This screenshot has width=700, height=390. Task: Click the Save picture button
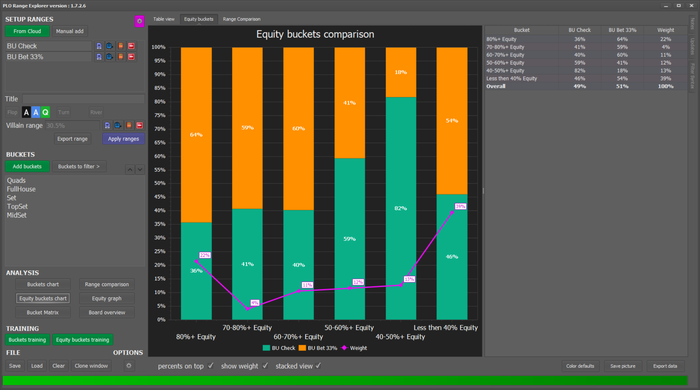click(623, 366)
